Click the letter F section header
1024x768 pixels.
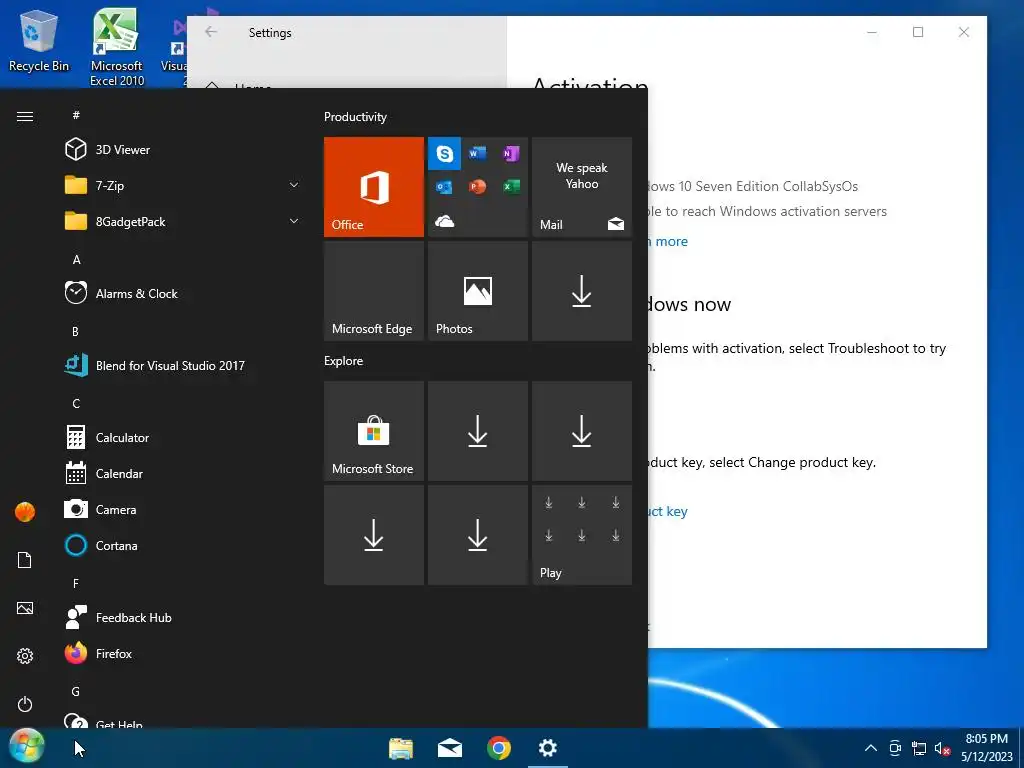point(76,583)
